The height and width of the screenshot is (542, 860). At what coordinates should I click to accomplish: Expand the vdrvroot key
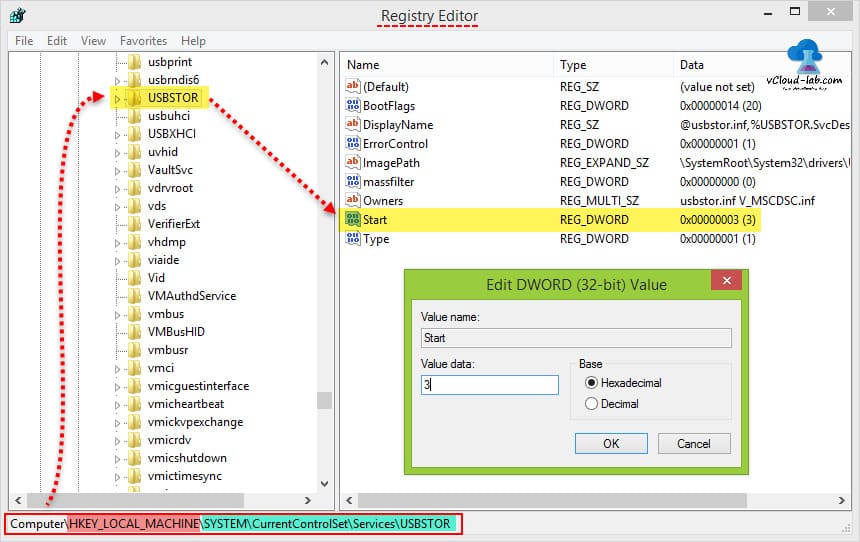pyautogui.click(x=117, y=189)
